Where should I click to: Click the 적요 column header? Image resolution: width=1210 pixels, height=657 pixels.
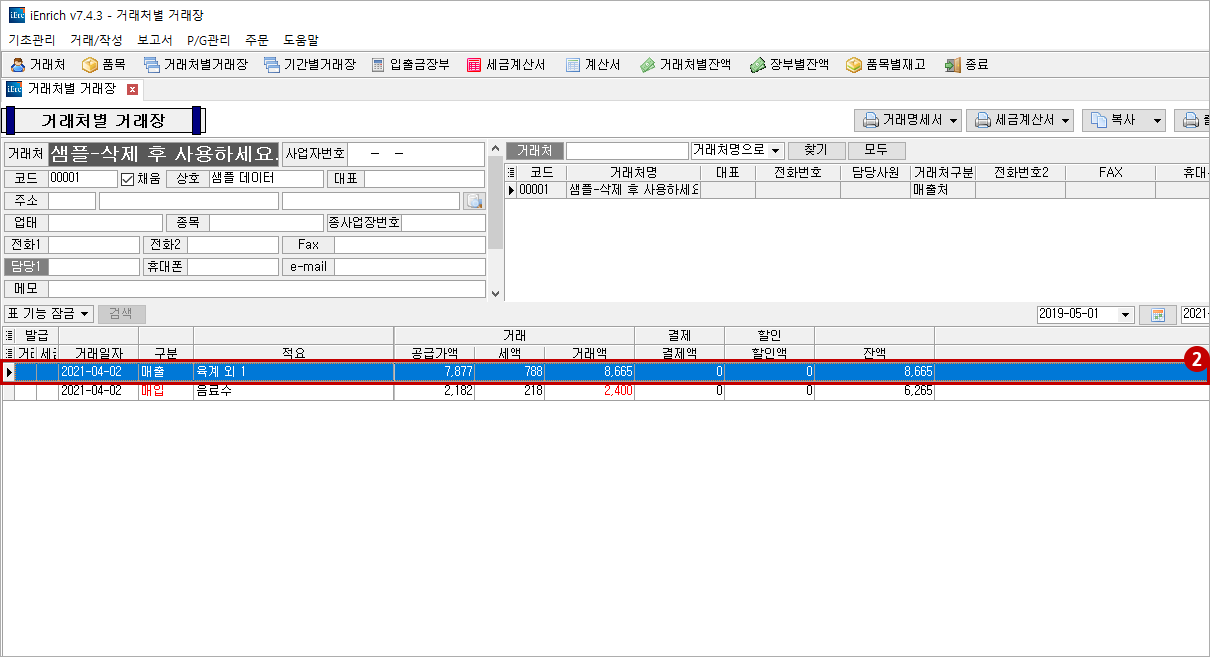pyautogui.click(x=293, y=353)
